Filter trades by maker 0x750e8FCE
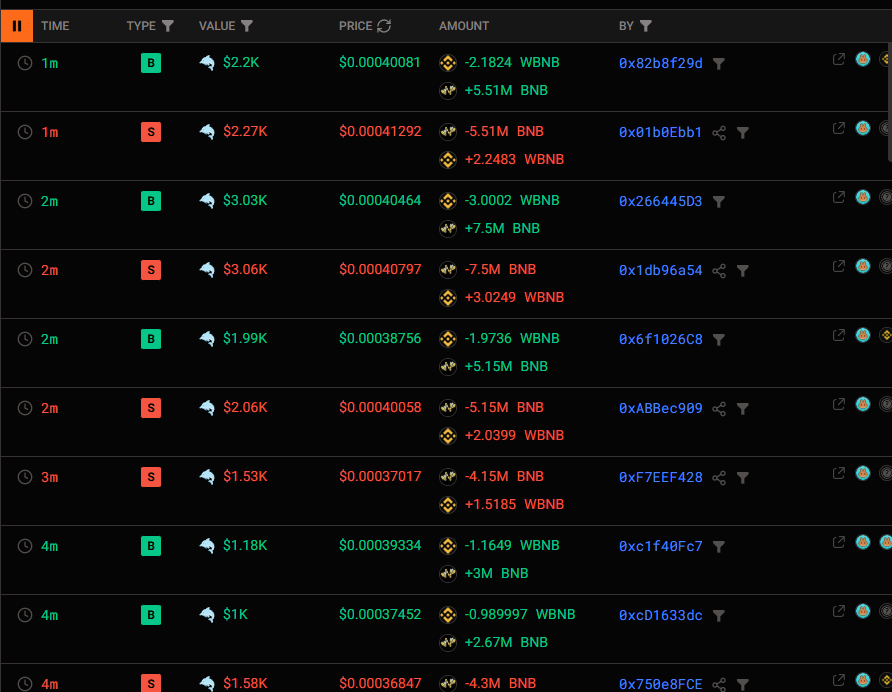This screenshot has height=692, width=892. tap(743, 684)
